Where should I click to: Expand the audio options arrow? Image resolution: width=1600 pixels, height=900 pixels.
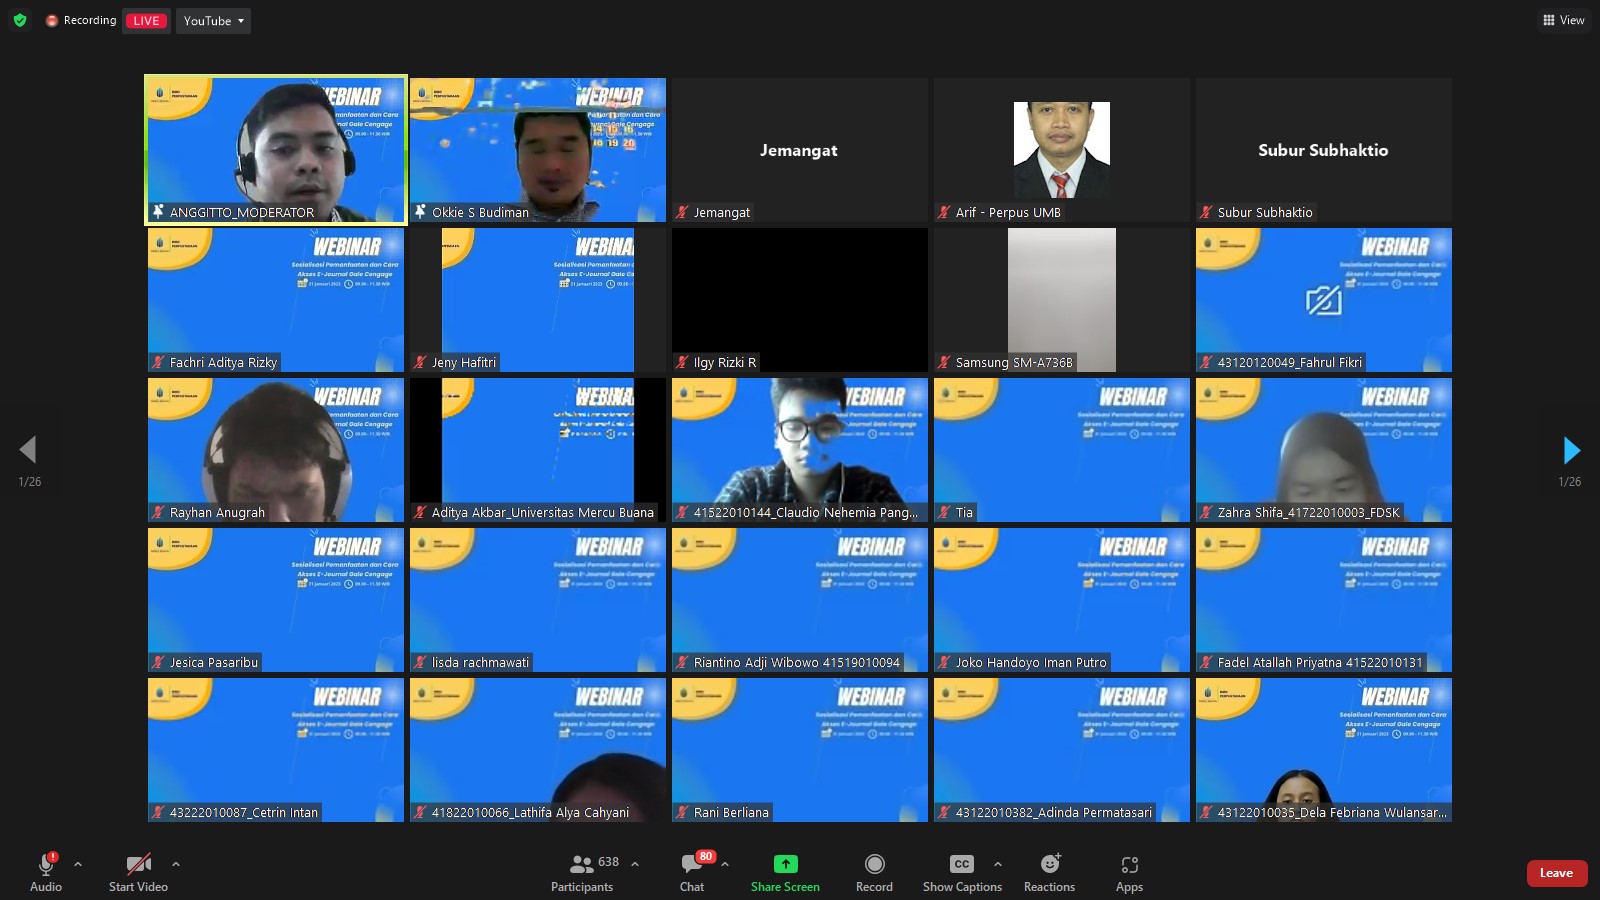pyautogui.click(x=78, y=864)
